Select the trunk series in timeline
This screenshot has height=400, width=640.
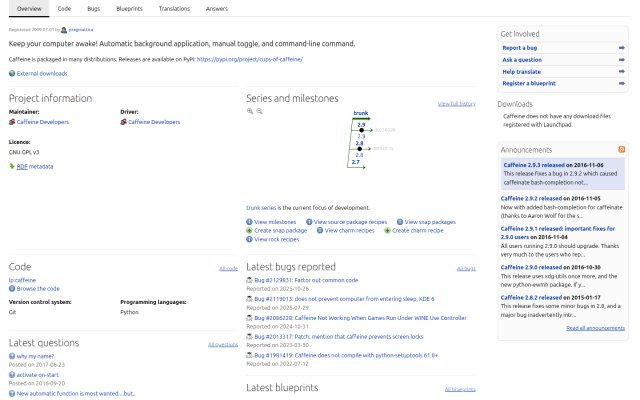(361, 113)
